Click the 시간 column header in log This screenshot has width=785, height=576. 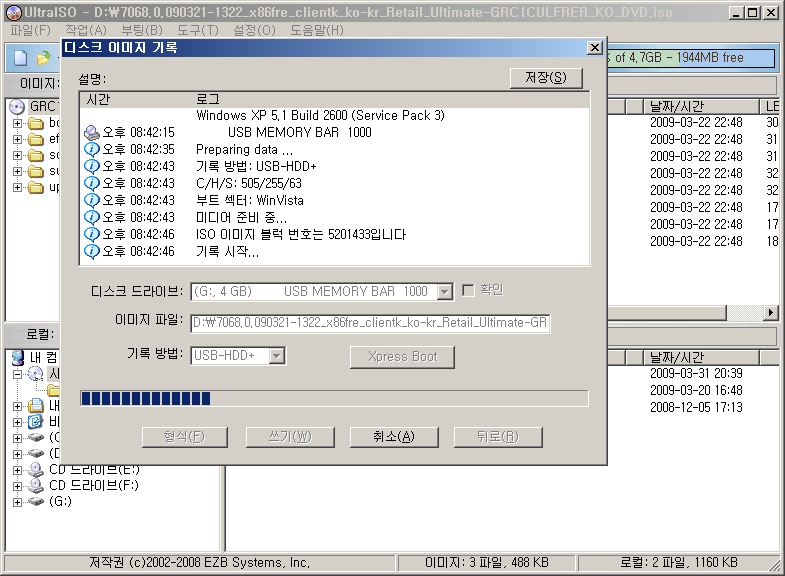(x=135, y=100)
